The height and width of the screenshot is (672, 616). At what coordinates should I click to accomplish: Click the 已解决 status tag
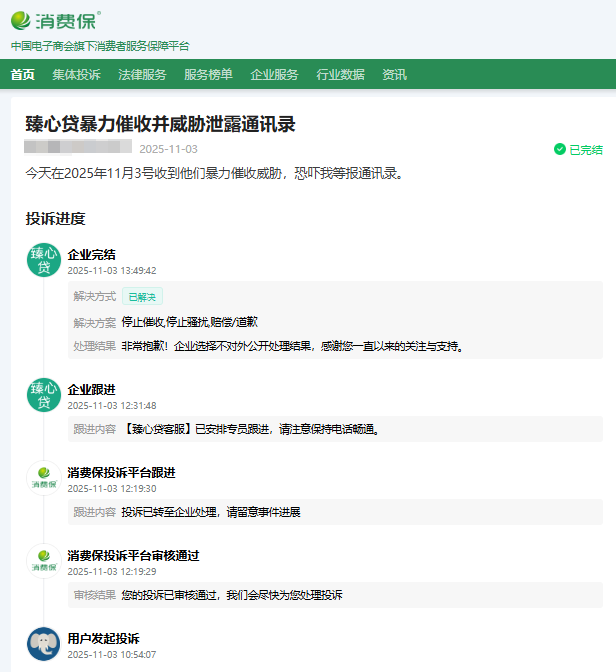(x=142, y=296)
